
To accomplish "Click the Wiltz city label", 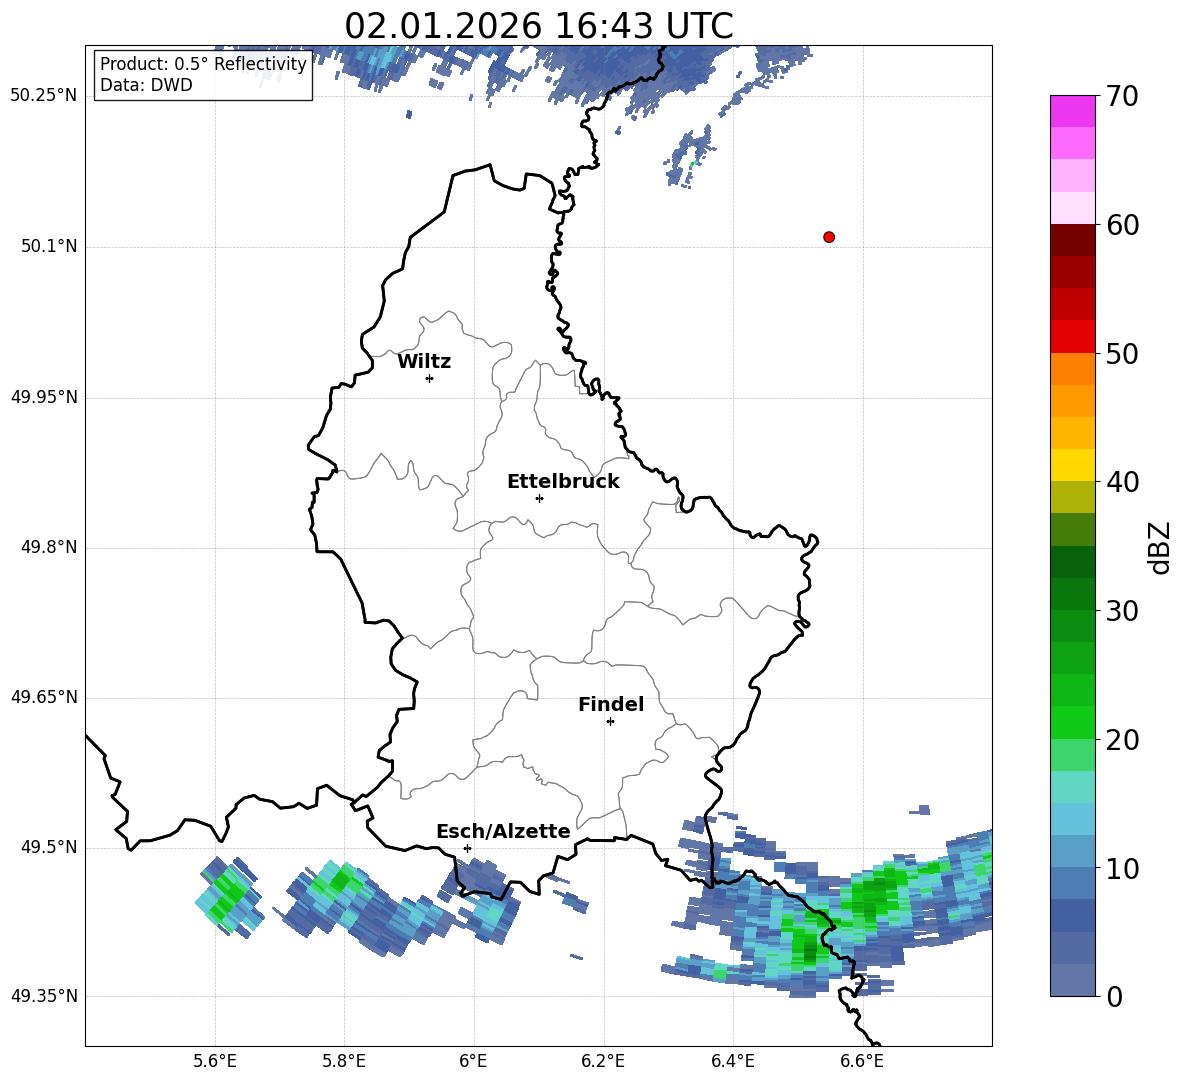I will click(x=424, y=362).
